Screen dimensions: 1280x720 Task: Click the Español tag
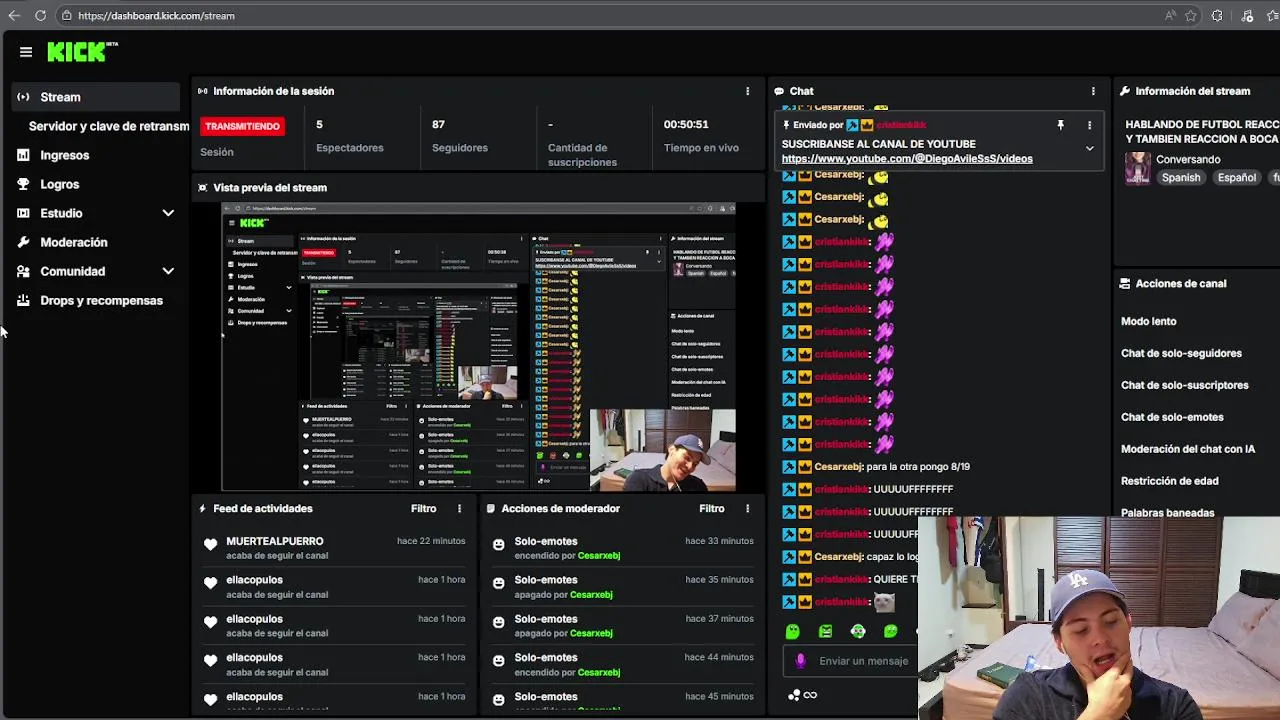pos(1236,178)
